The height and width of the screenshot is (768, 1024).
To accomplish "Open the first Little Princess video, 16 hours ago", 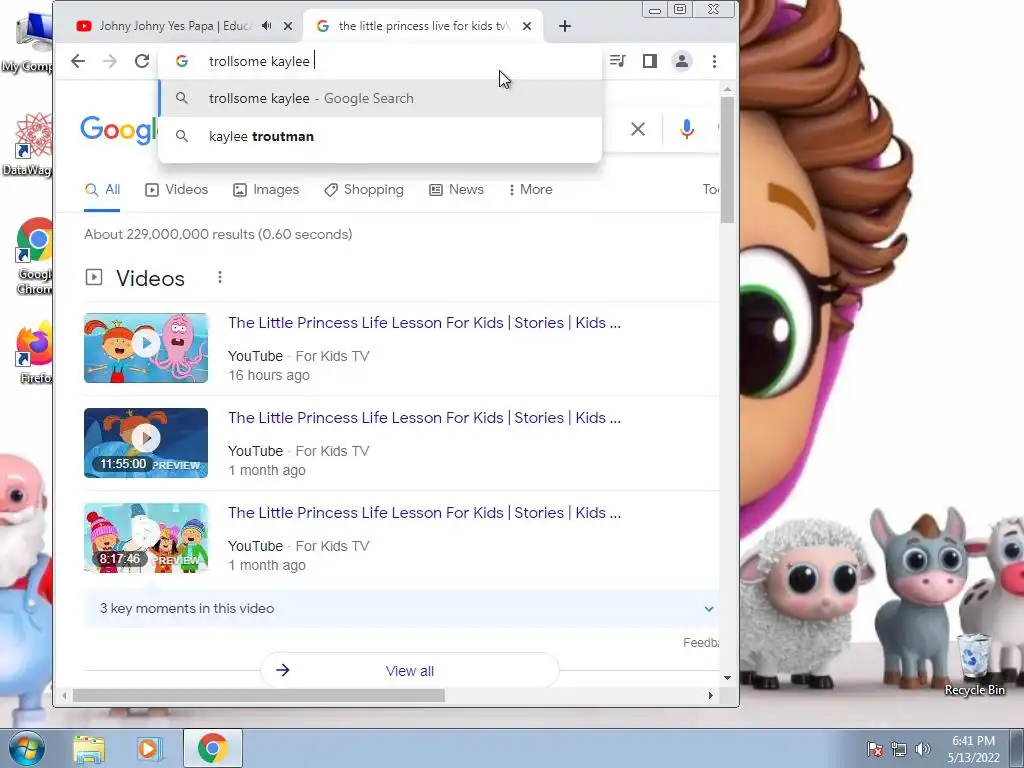I will point(424,323).
